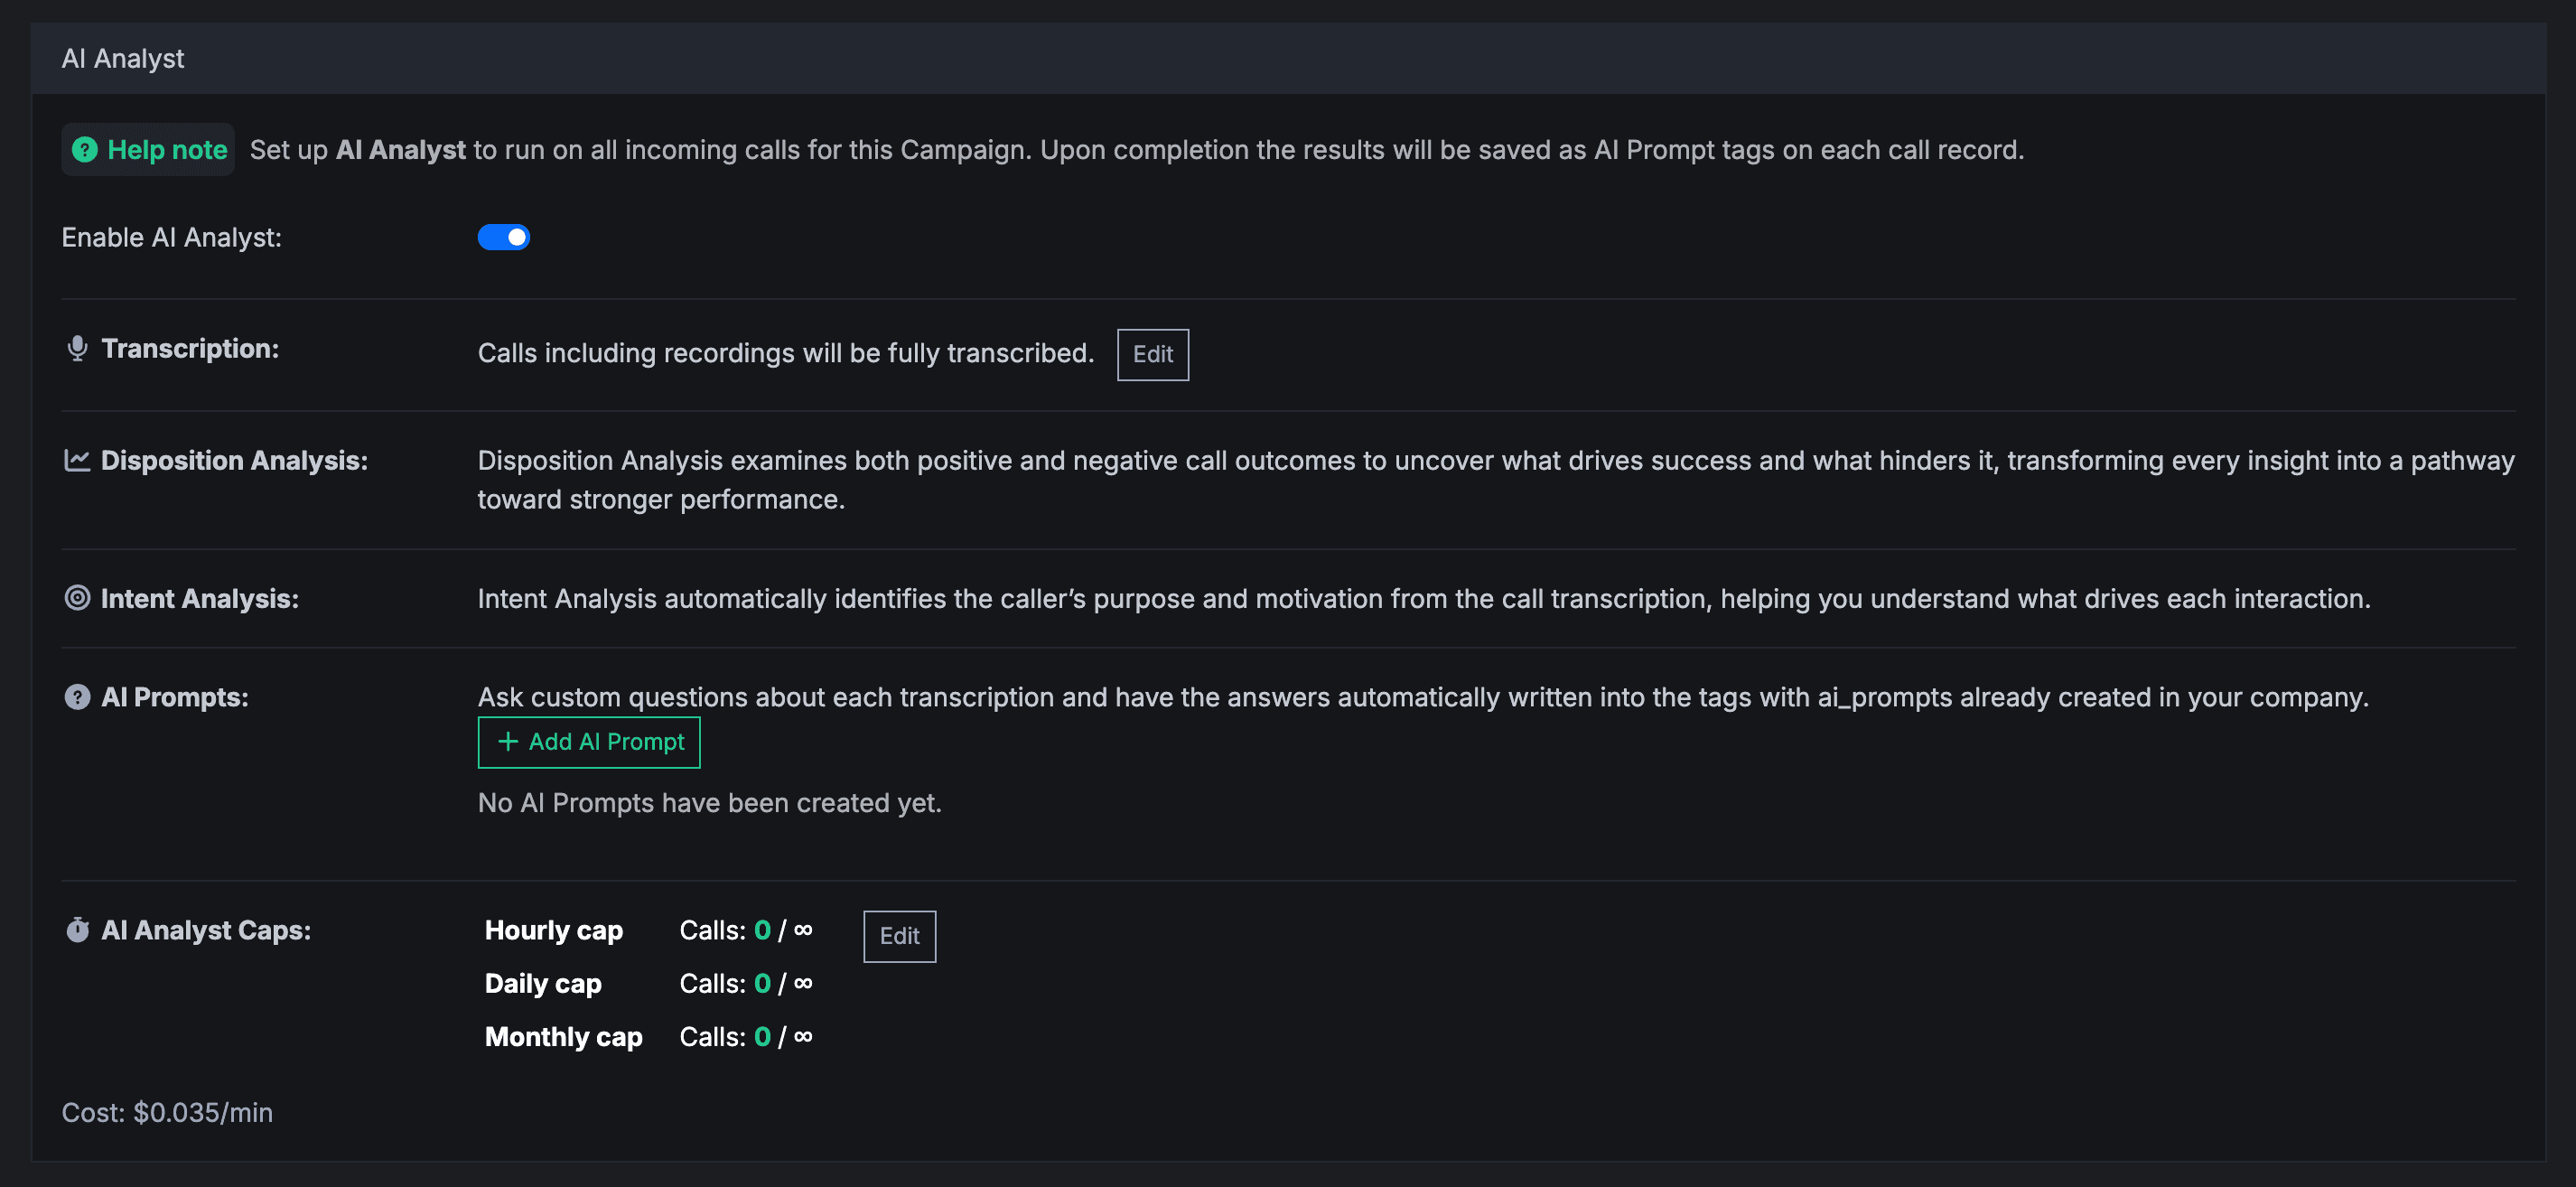
Task: Click the question mark icon in Help note
Action: click(x=86, y=149)
